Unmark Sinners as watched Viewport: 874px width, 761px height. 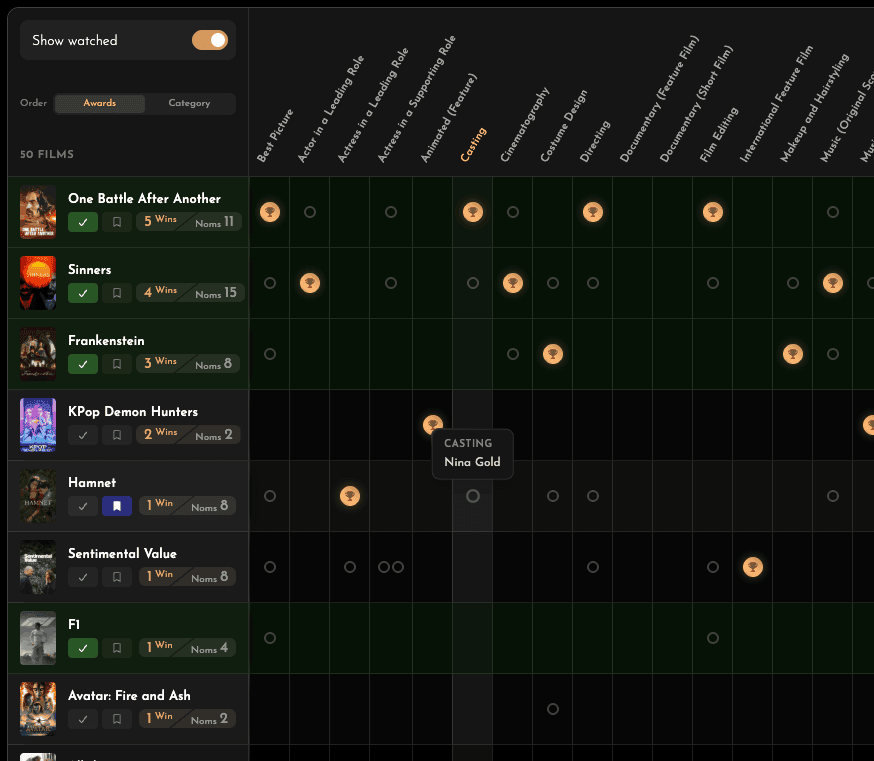(x=83, y=293)
